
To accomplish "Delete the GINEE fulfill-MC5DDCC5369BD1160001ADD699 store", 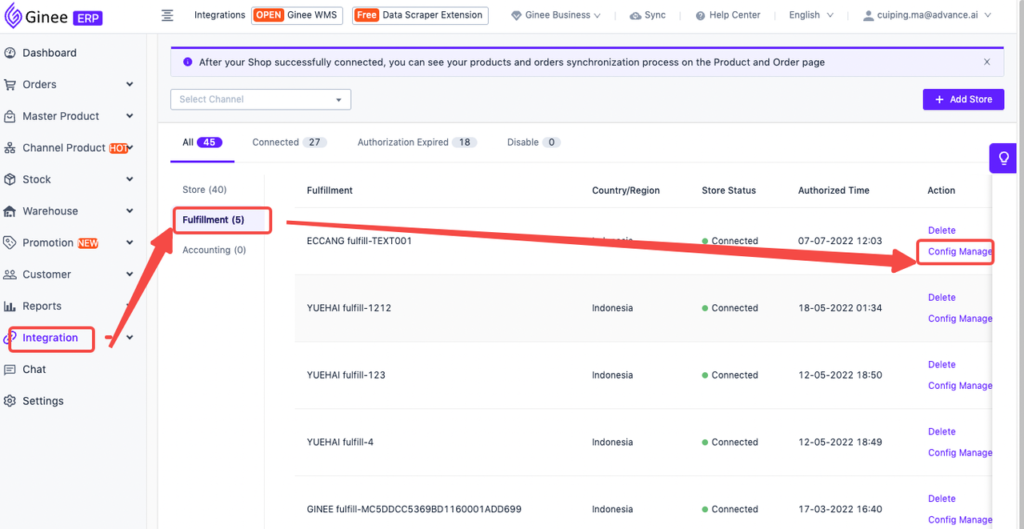I will (x=942, y=498).
